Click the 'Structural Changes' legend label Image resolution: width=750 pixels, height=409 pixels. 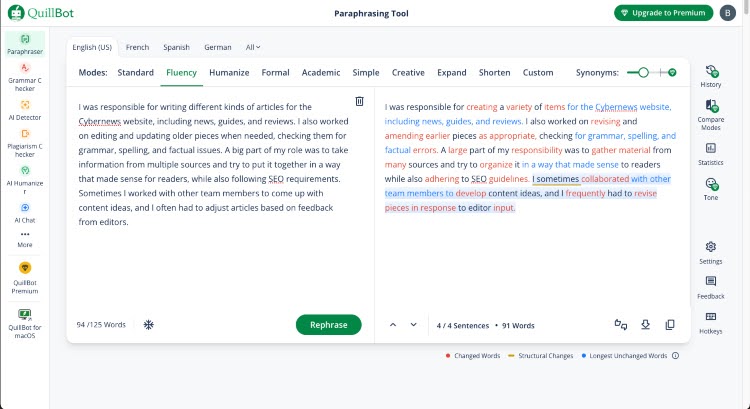pos(546,356)
